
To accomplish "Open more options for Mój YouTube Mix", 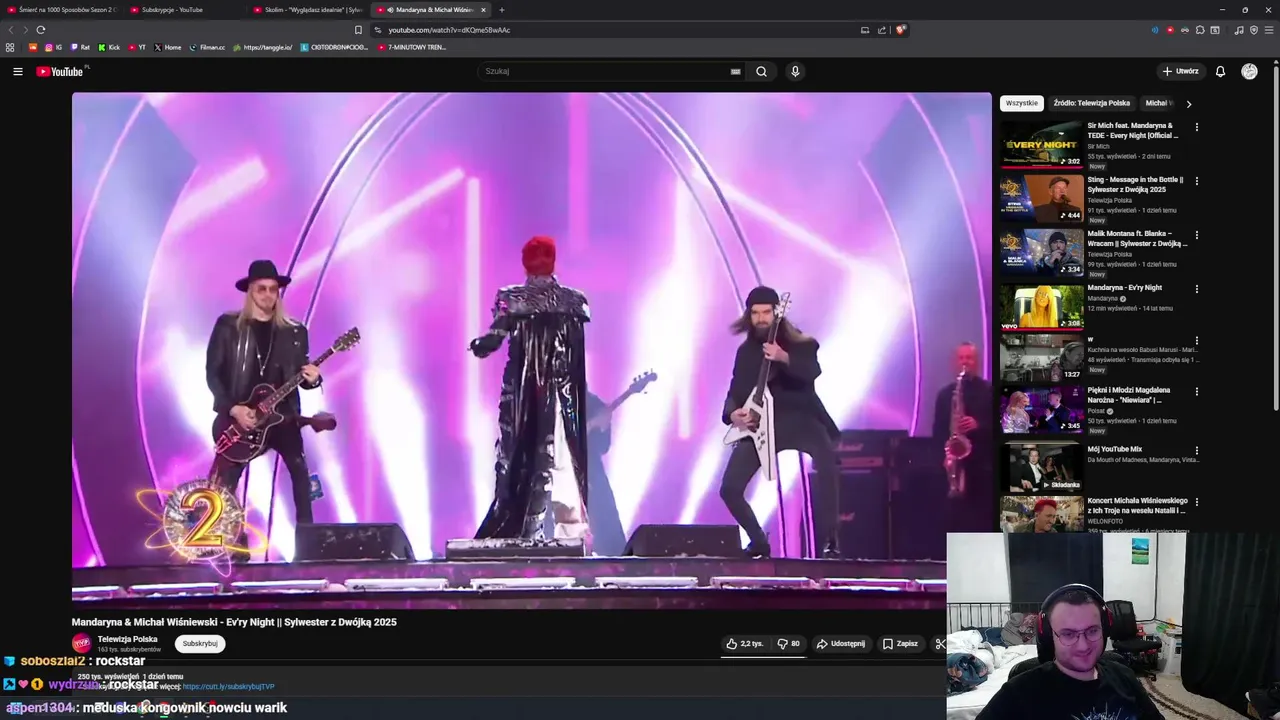I will tap(1196, 451).
